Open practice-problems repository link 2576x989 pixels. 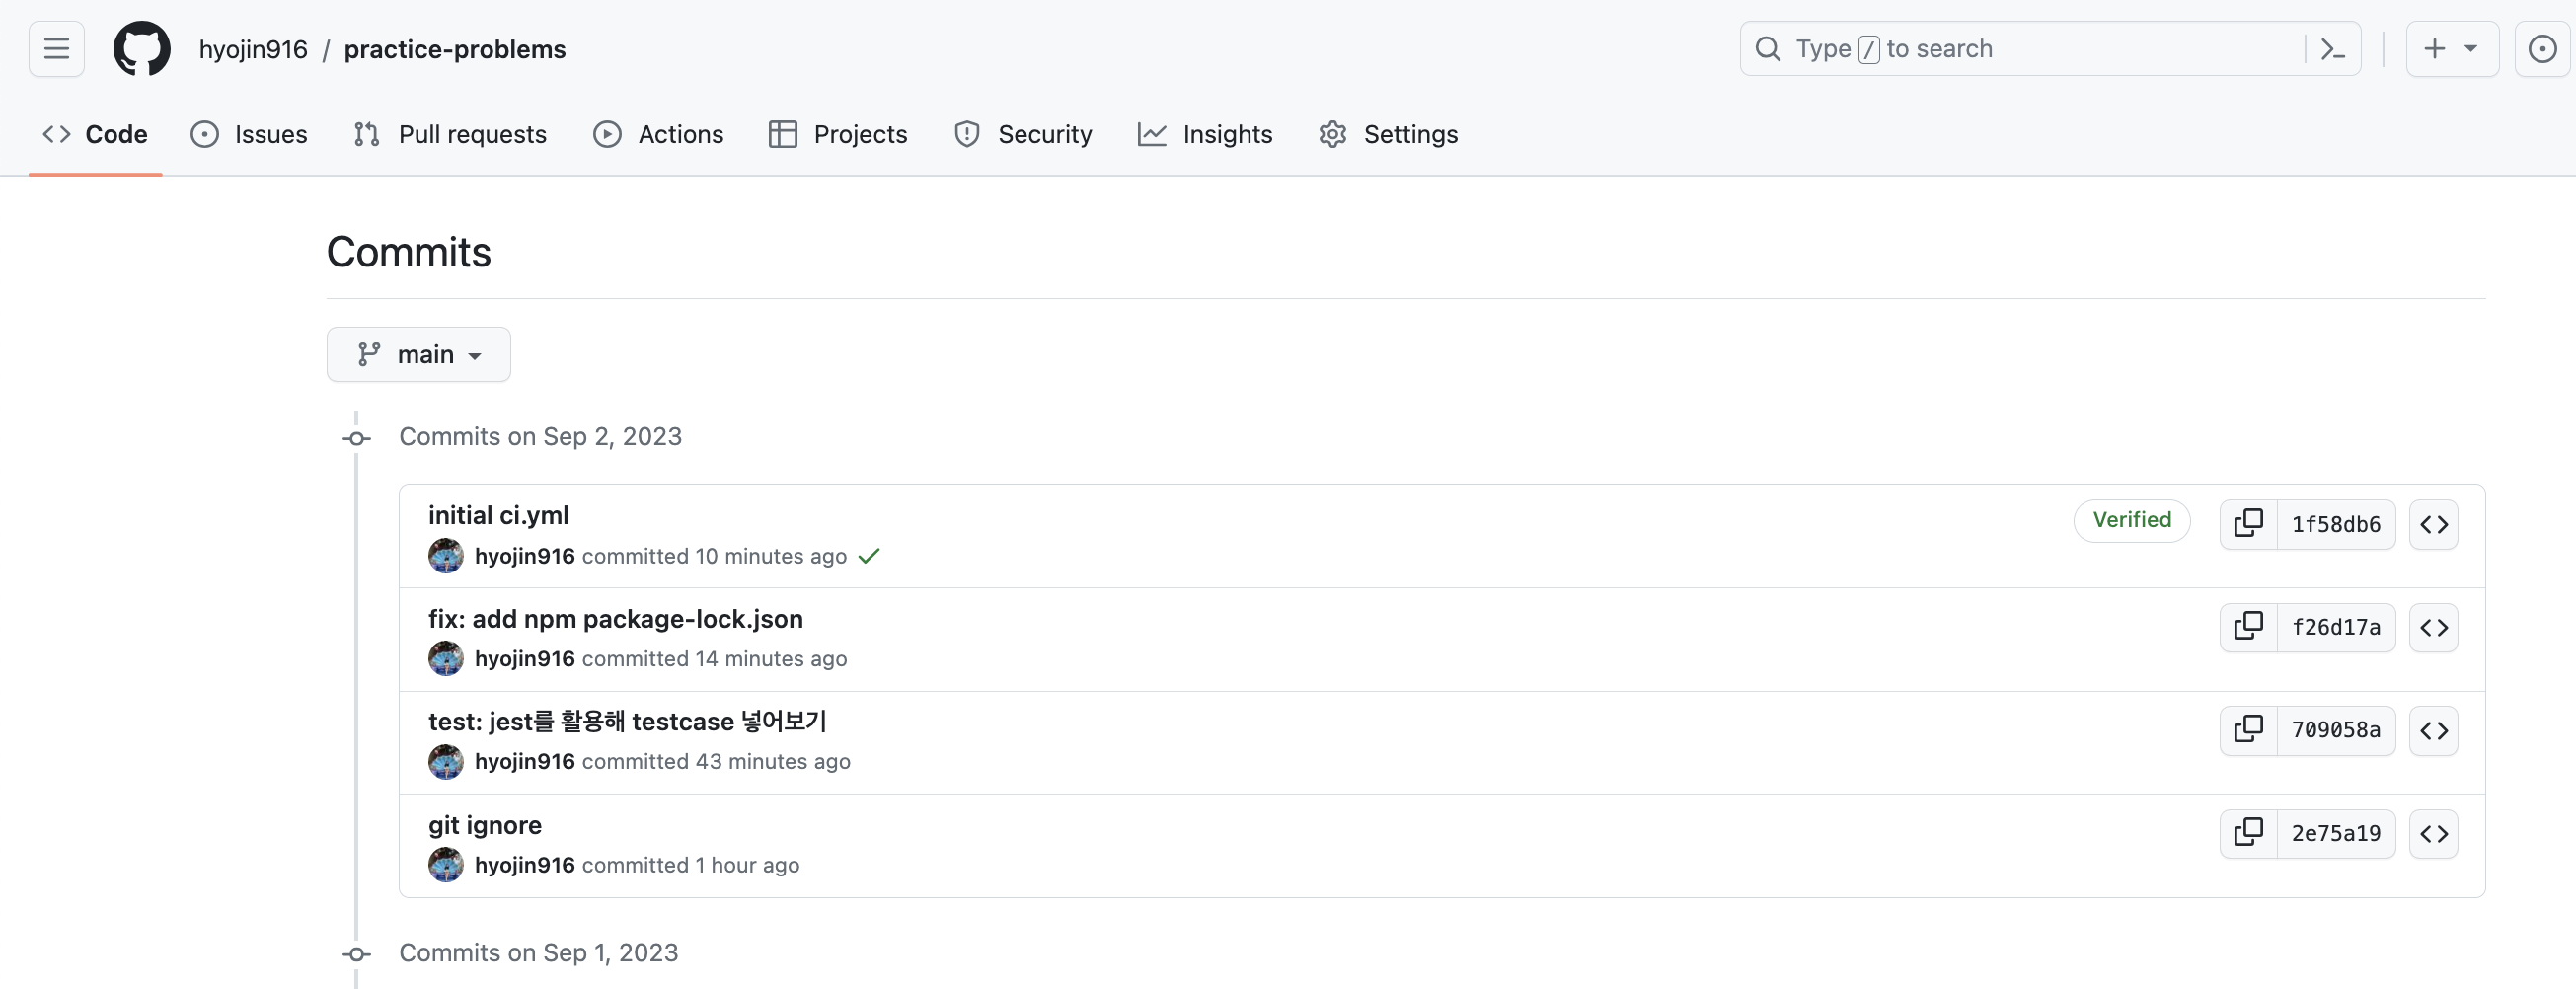455,49
